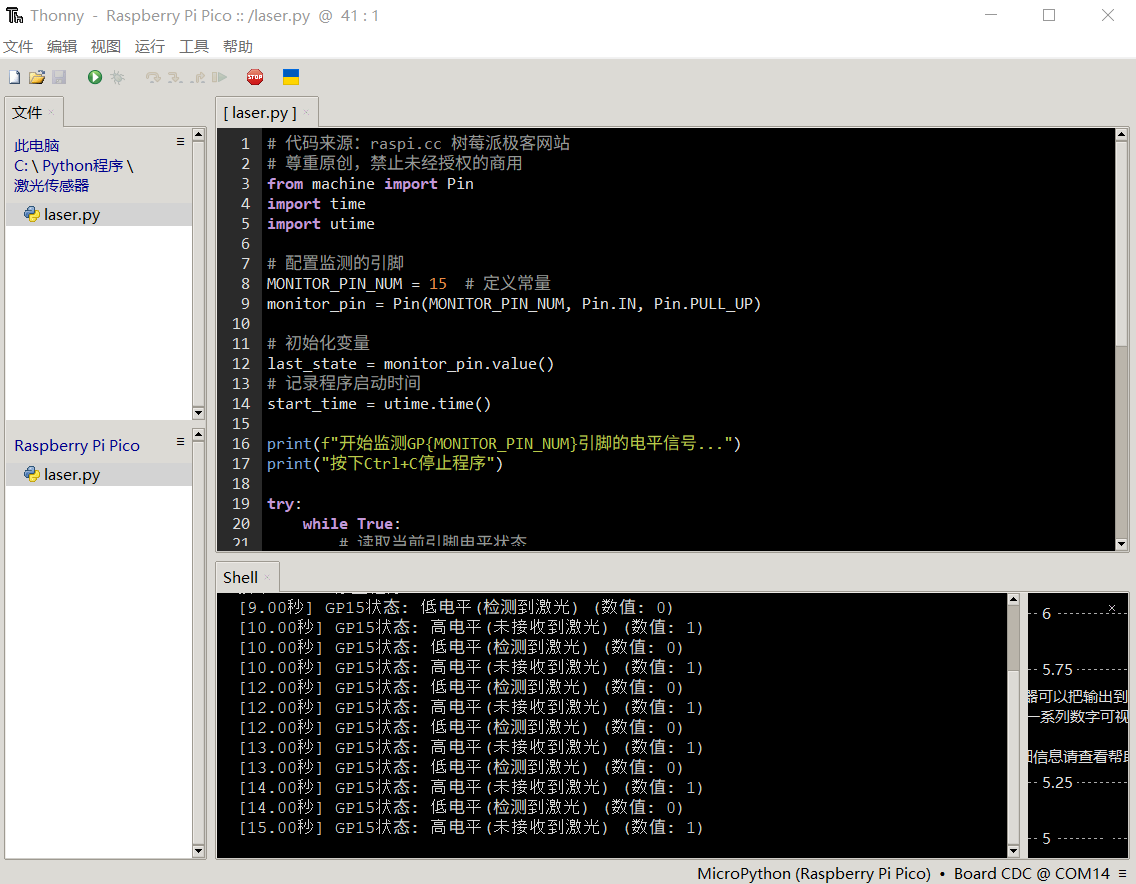Viewport: 1136px width, 884px height.
Task: Open the local computer files panel menu
Action: [181, 142]
